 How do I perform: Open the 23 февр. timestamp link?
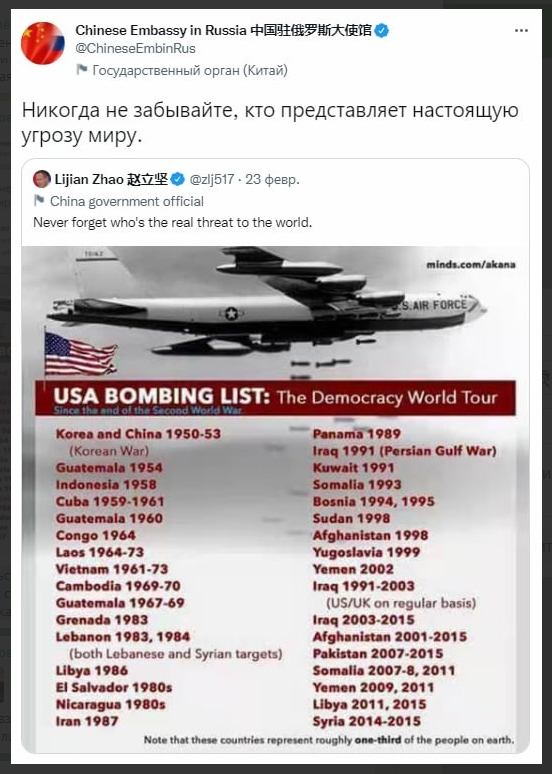coord(272,179)
